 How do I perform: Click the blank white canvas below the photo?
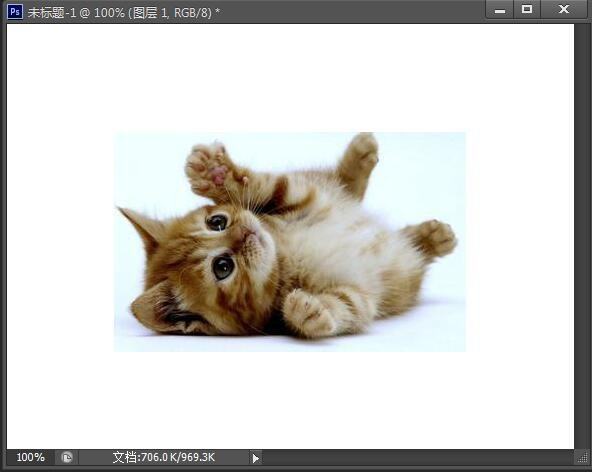tap(290, 400)
